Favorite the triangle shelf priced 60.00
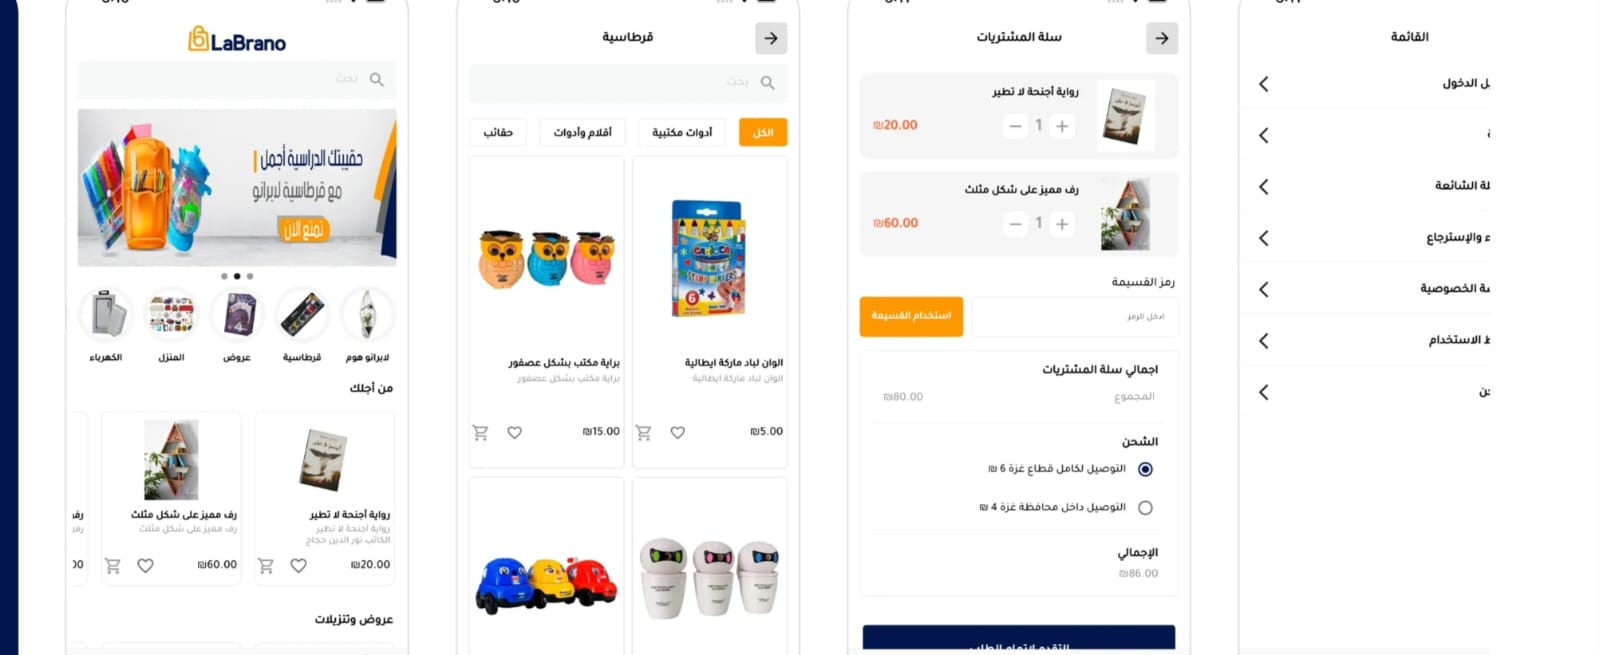1599x655 pixels. point(145,565)
